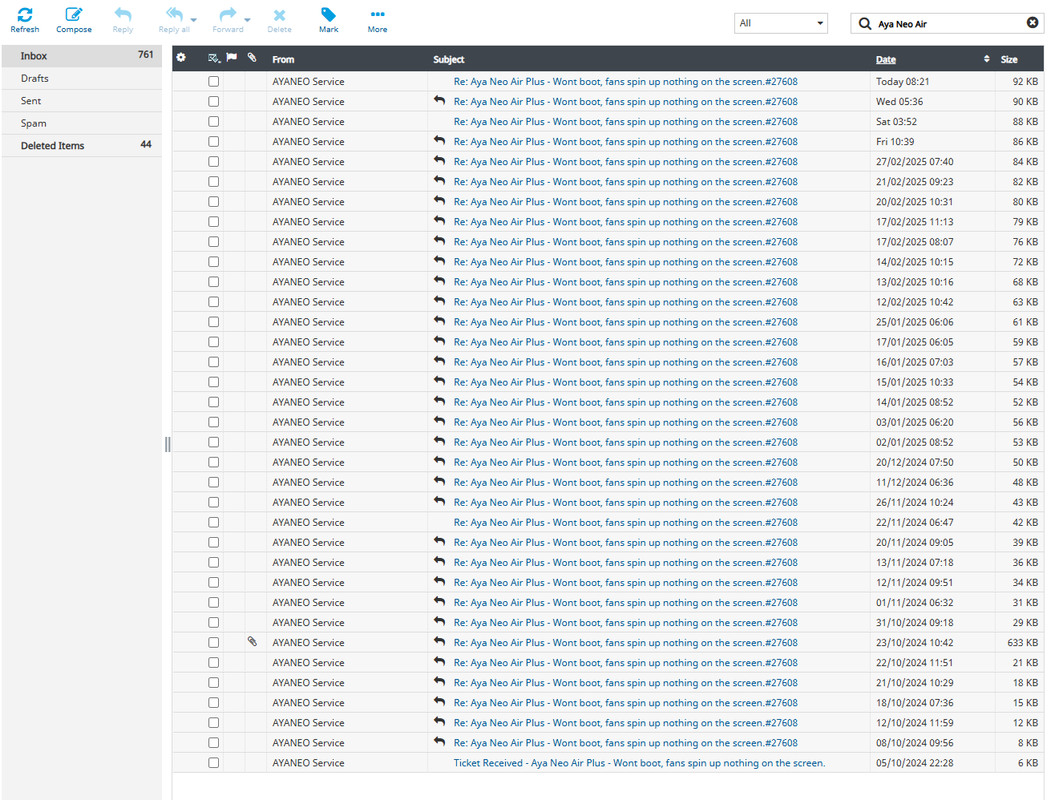Image resolution: width=1047 pixels, height=800 pixels.
Task: Open the Deleted Items folder
Action: point(81,146)
